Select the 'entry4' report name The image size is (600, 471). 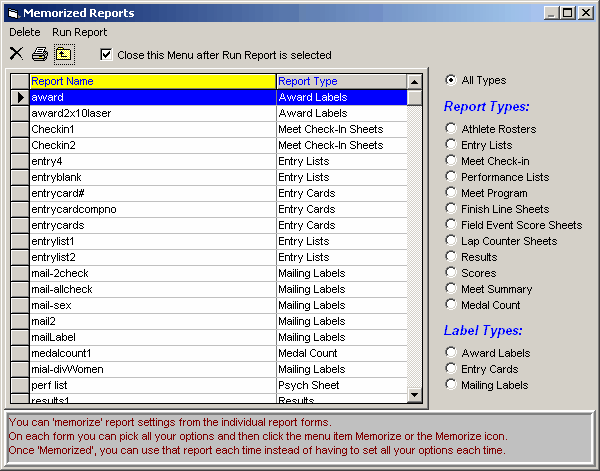click(x=153, y=161)
